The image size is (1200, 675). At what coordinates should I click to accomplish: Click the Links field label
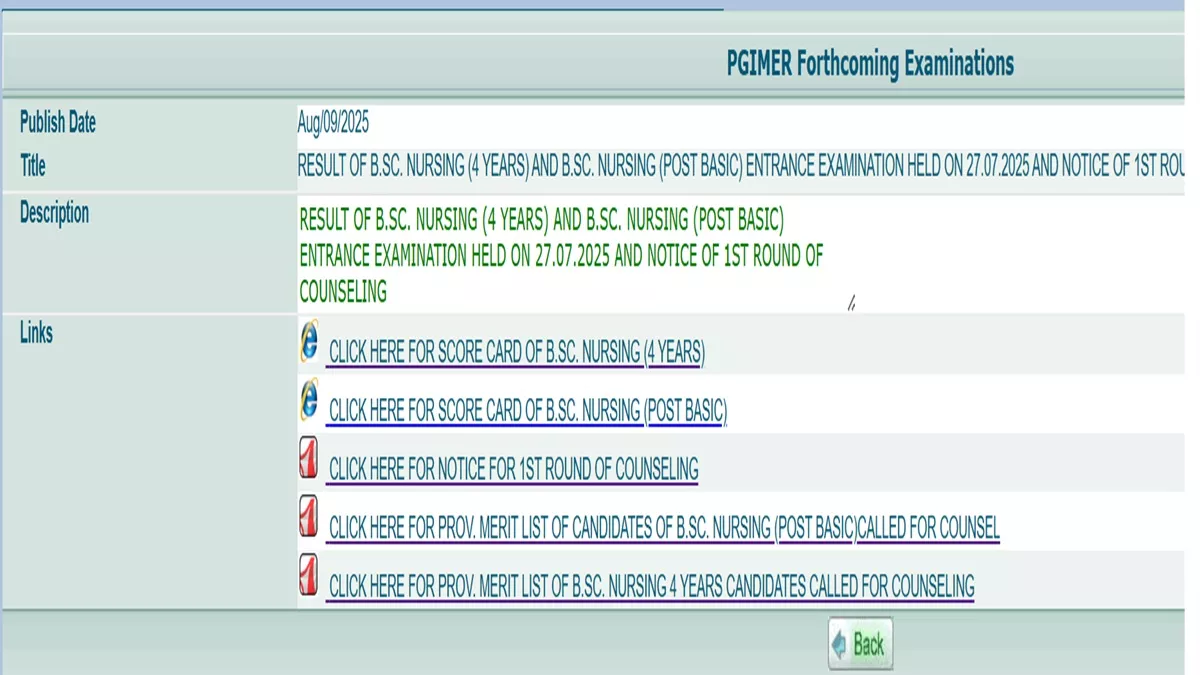[x=36, y=334]
